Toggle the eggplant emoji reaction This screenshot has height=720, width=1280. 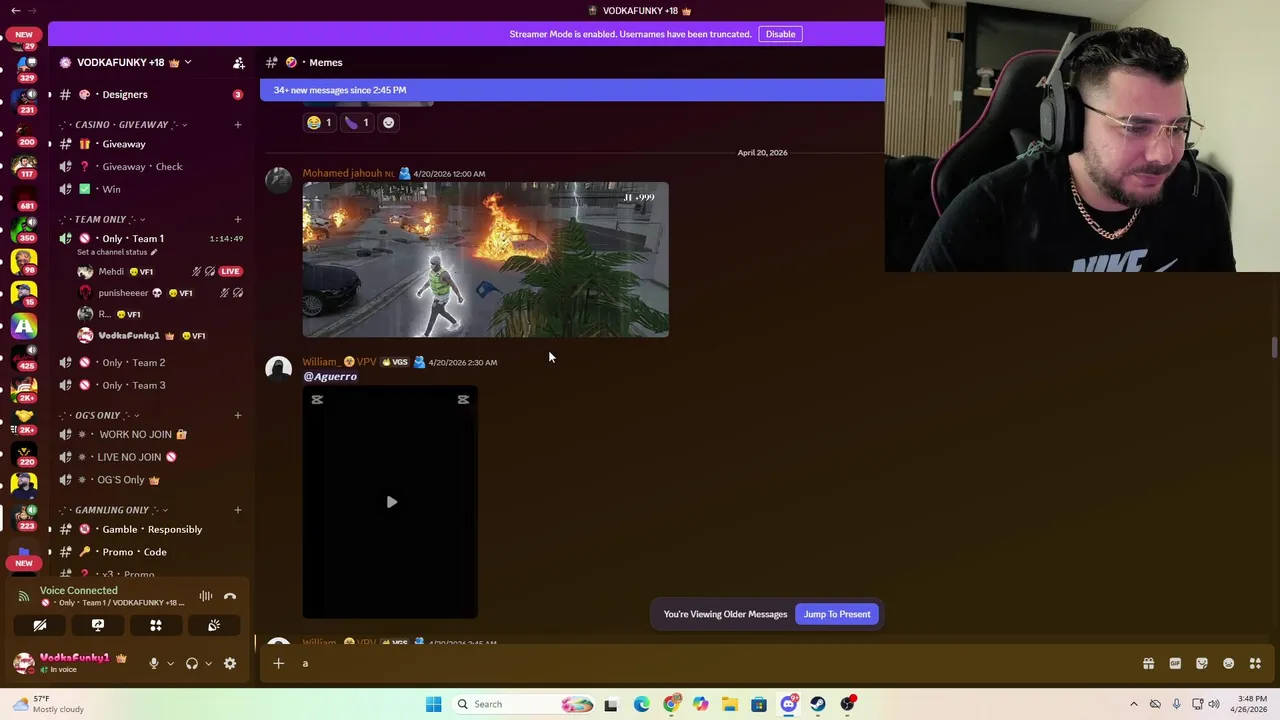pos(357,122)
